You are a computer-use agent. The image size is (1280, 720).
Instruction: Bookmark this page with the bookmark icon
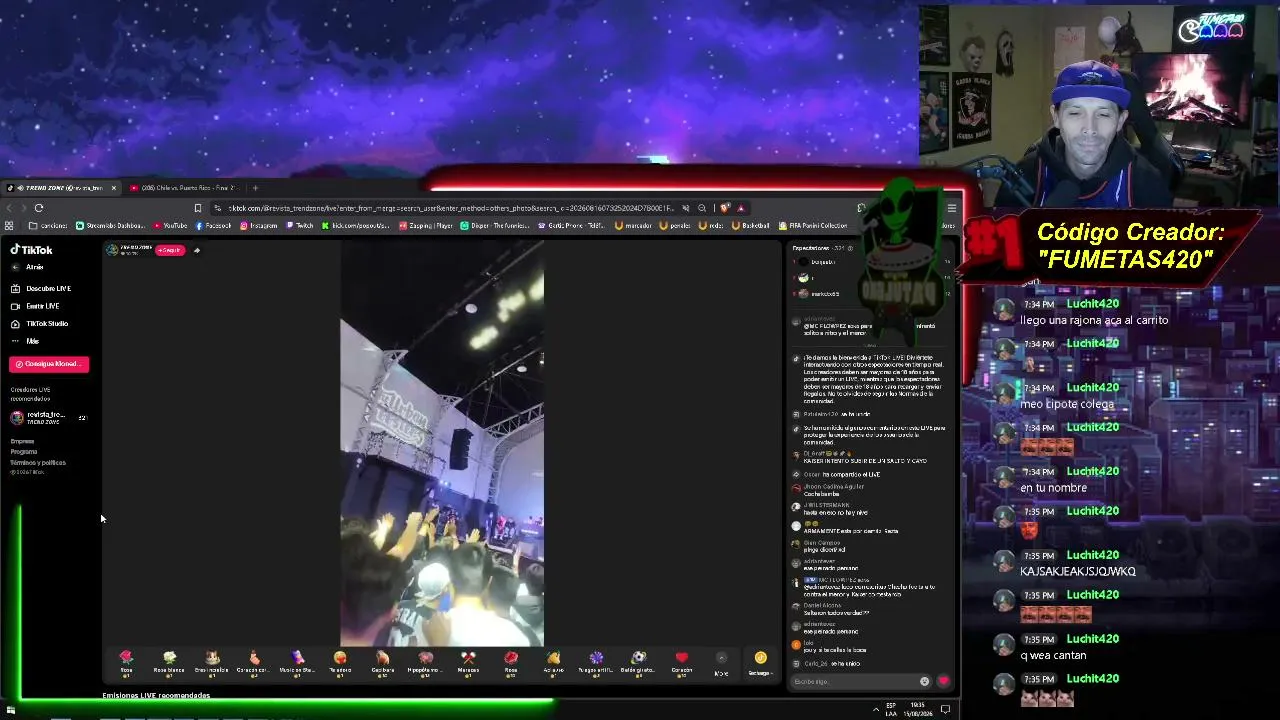pos(198,208)
